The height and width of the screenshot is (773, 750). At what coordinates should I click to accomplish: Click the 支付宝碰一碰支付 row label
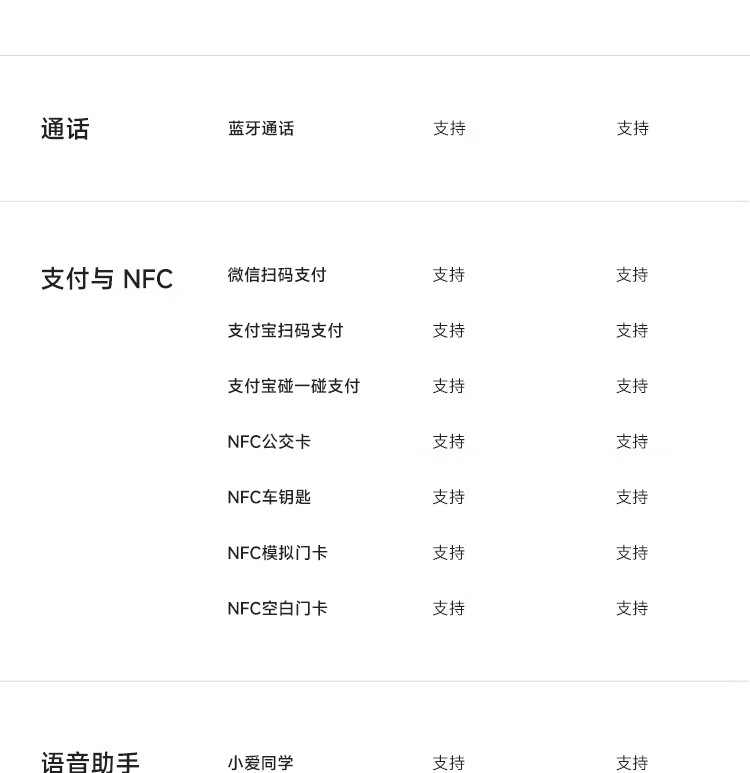[293, 386]
